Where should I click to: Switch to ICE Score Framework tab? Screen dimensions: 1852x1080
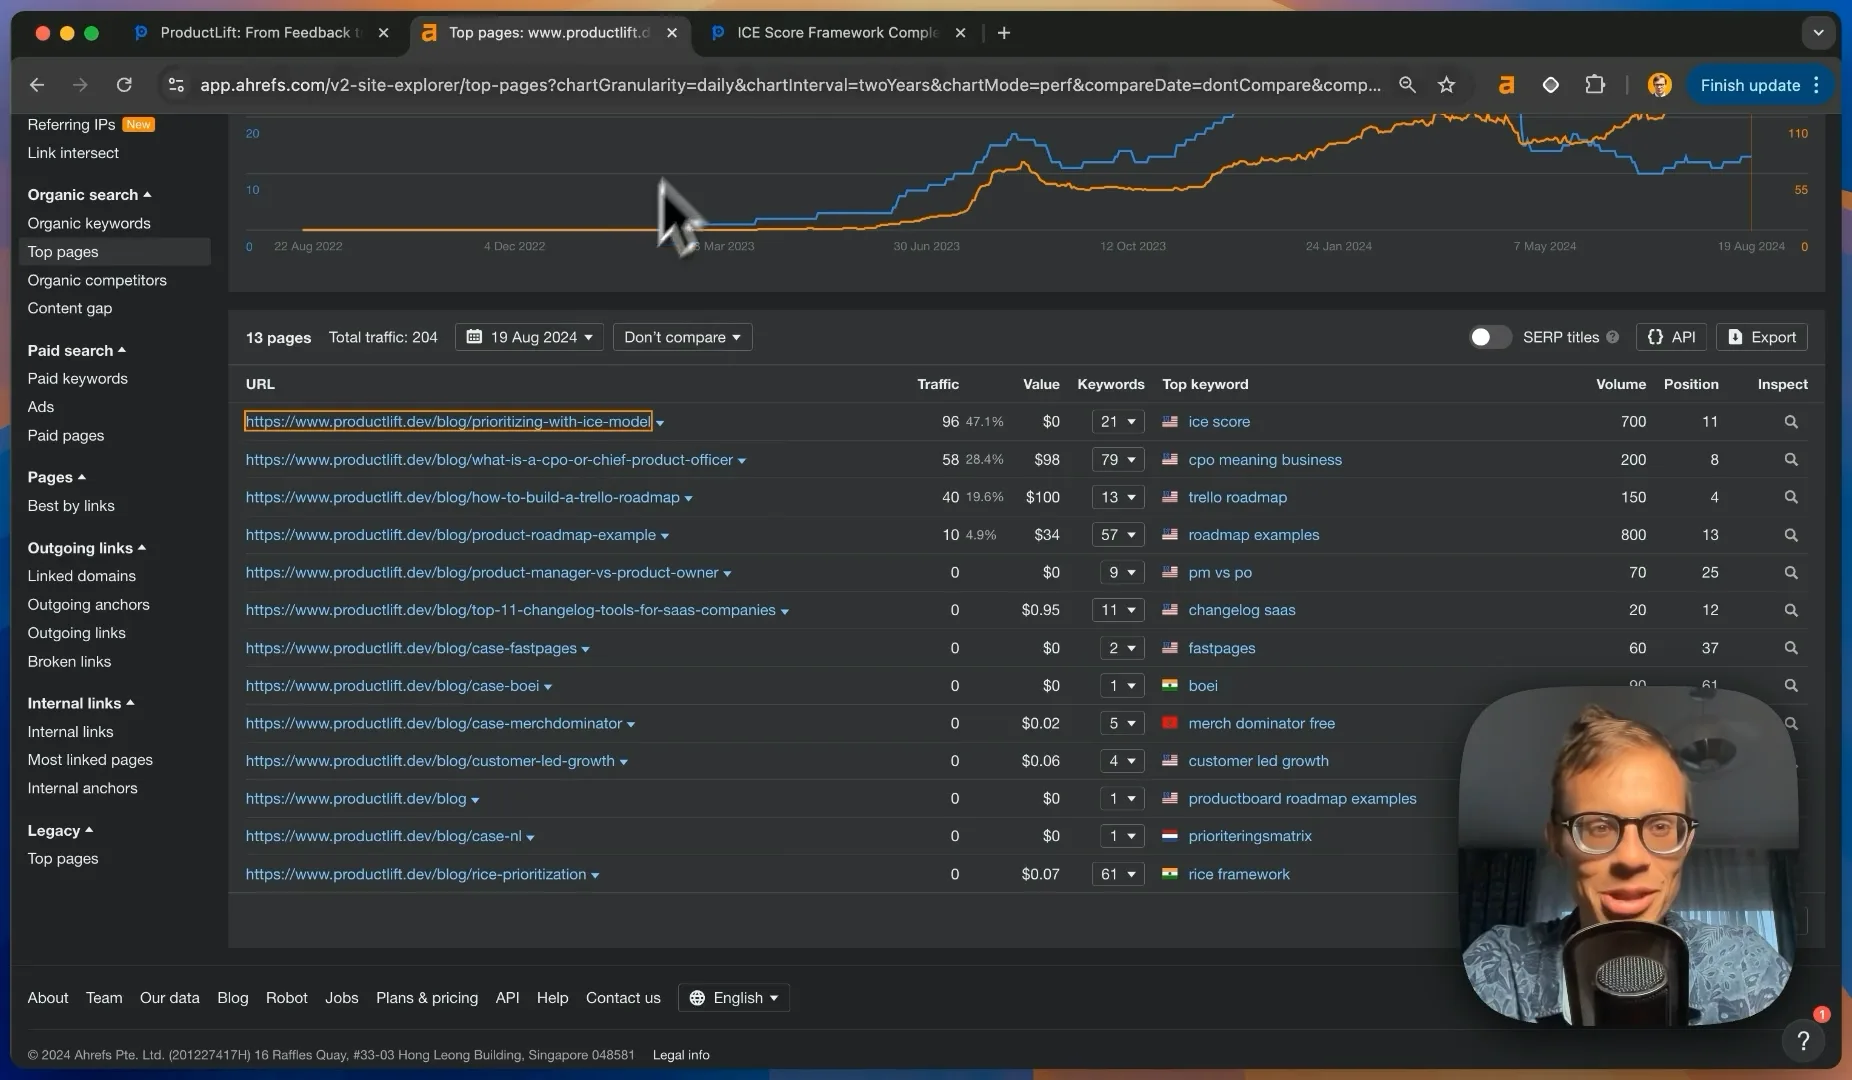click(838, 33)
